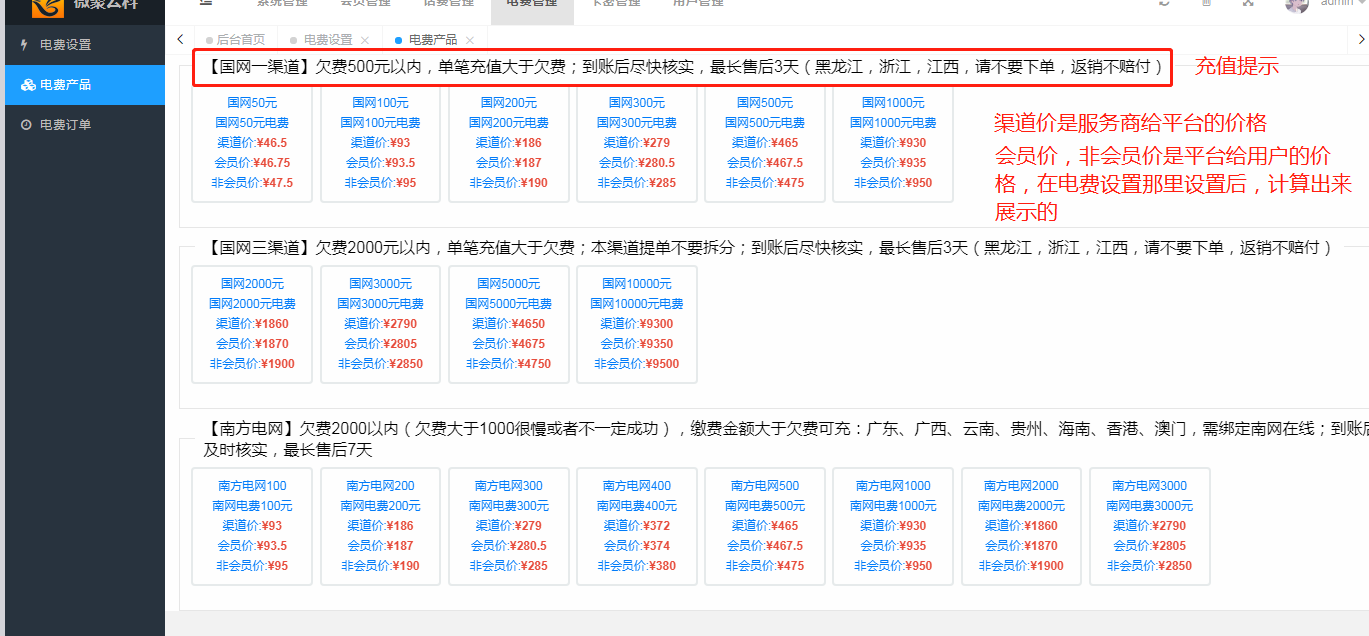
Task: Click the 【国网三渠道】 section description
Action: point(768,248)
